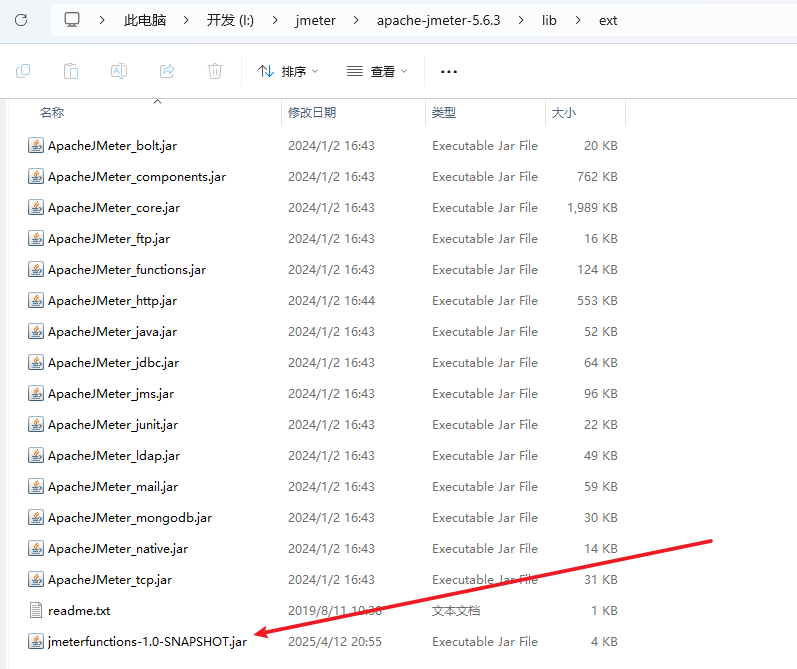Click the PC monitor icon in address bar
This screenshot has width=797, height=669.
pos(72,20)
